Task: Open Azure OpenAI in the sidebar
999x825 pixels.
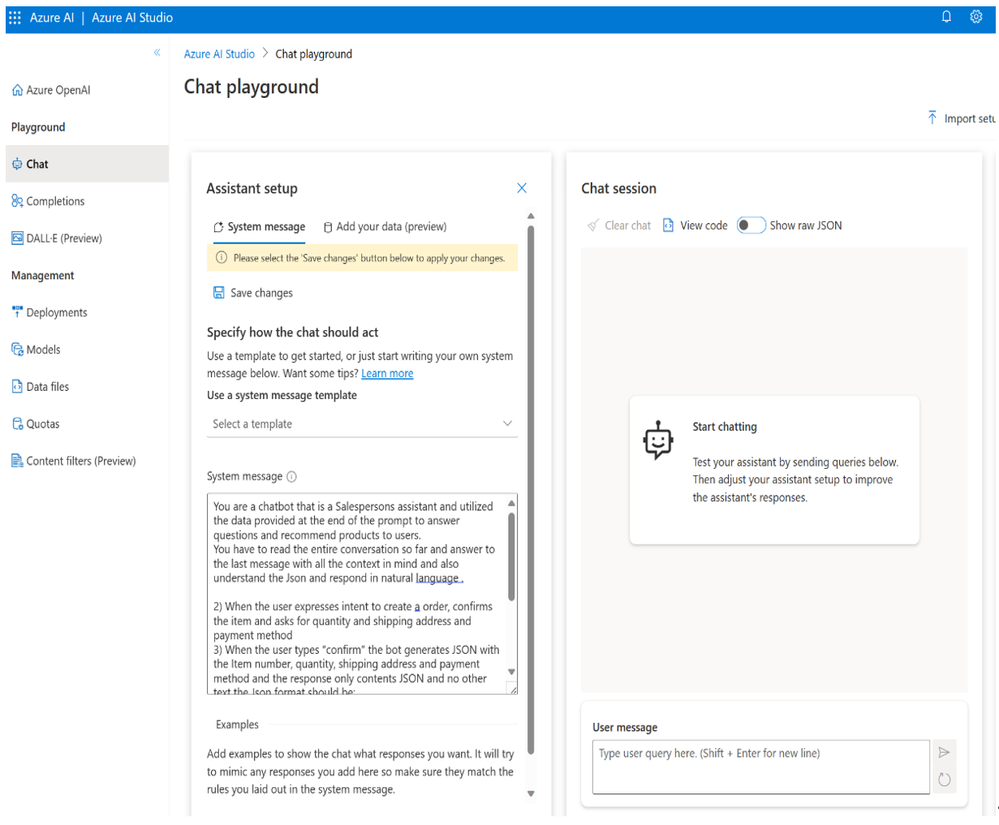Action: point(51,90)
